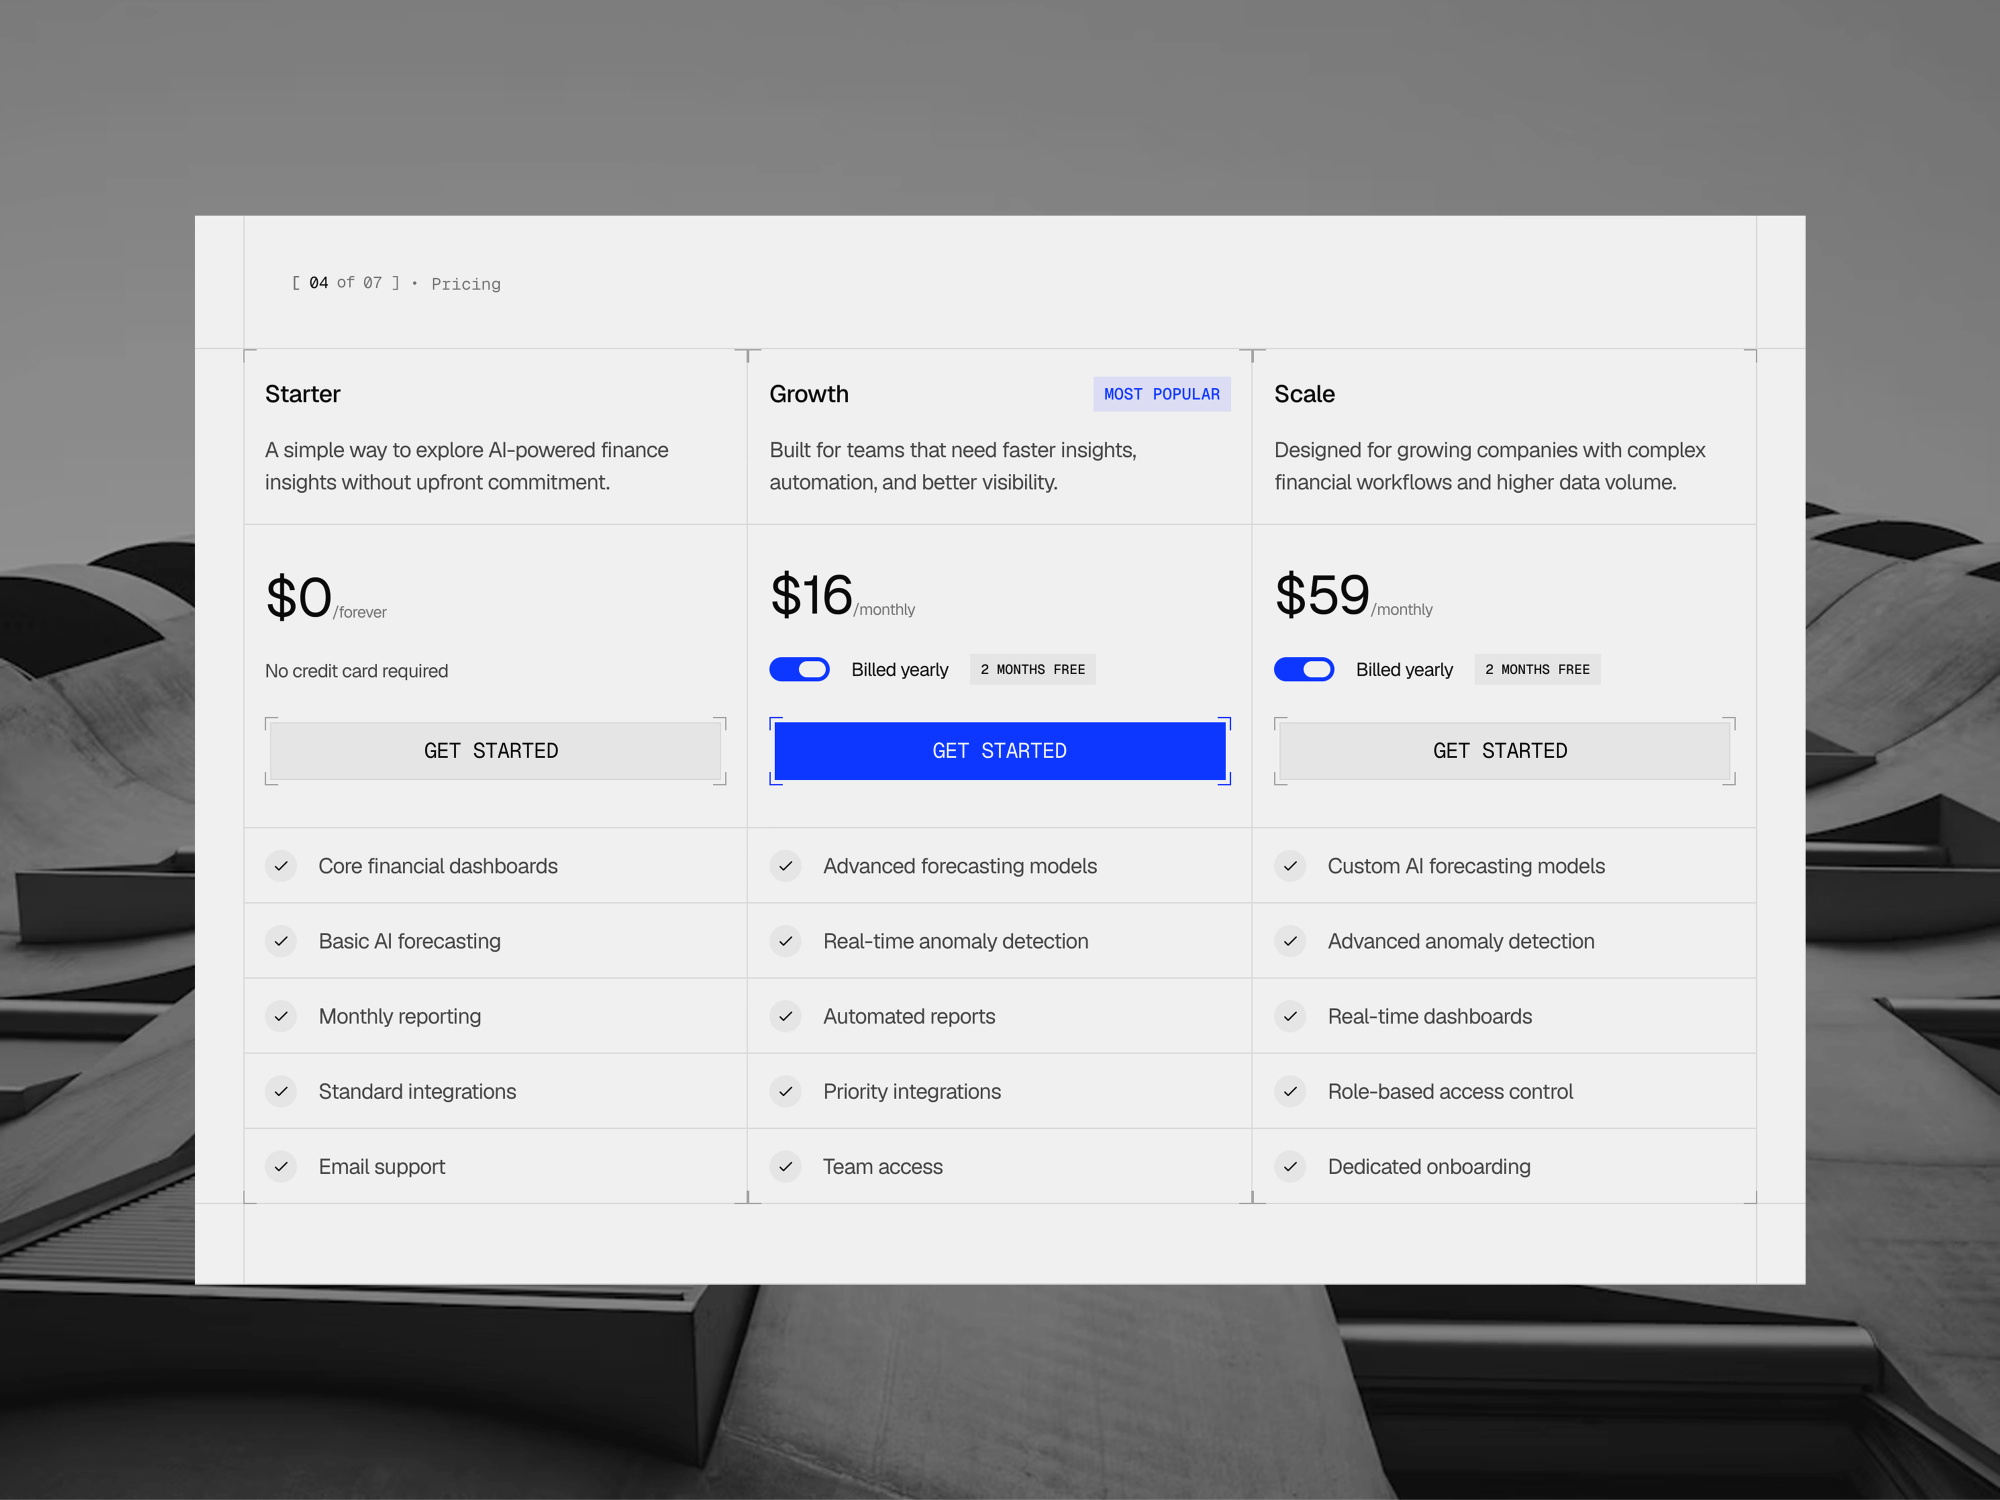Click Custom AI forecasting models feature text

(1466, 866)
